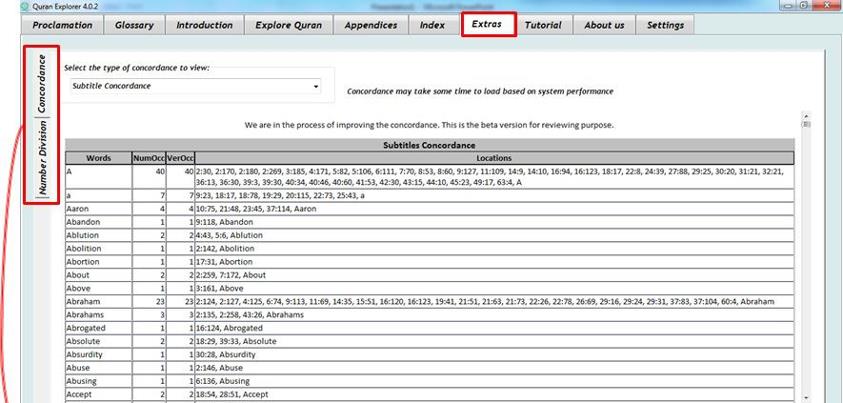Open the Introduction tab
This screenshot has height=403, width=843.
coord(204,25)
